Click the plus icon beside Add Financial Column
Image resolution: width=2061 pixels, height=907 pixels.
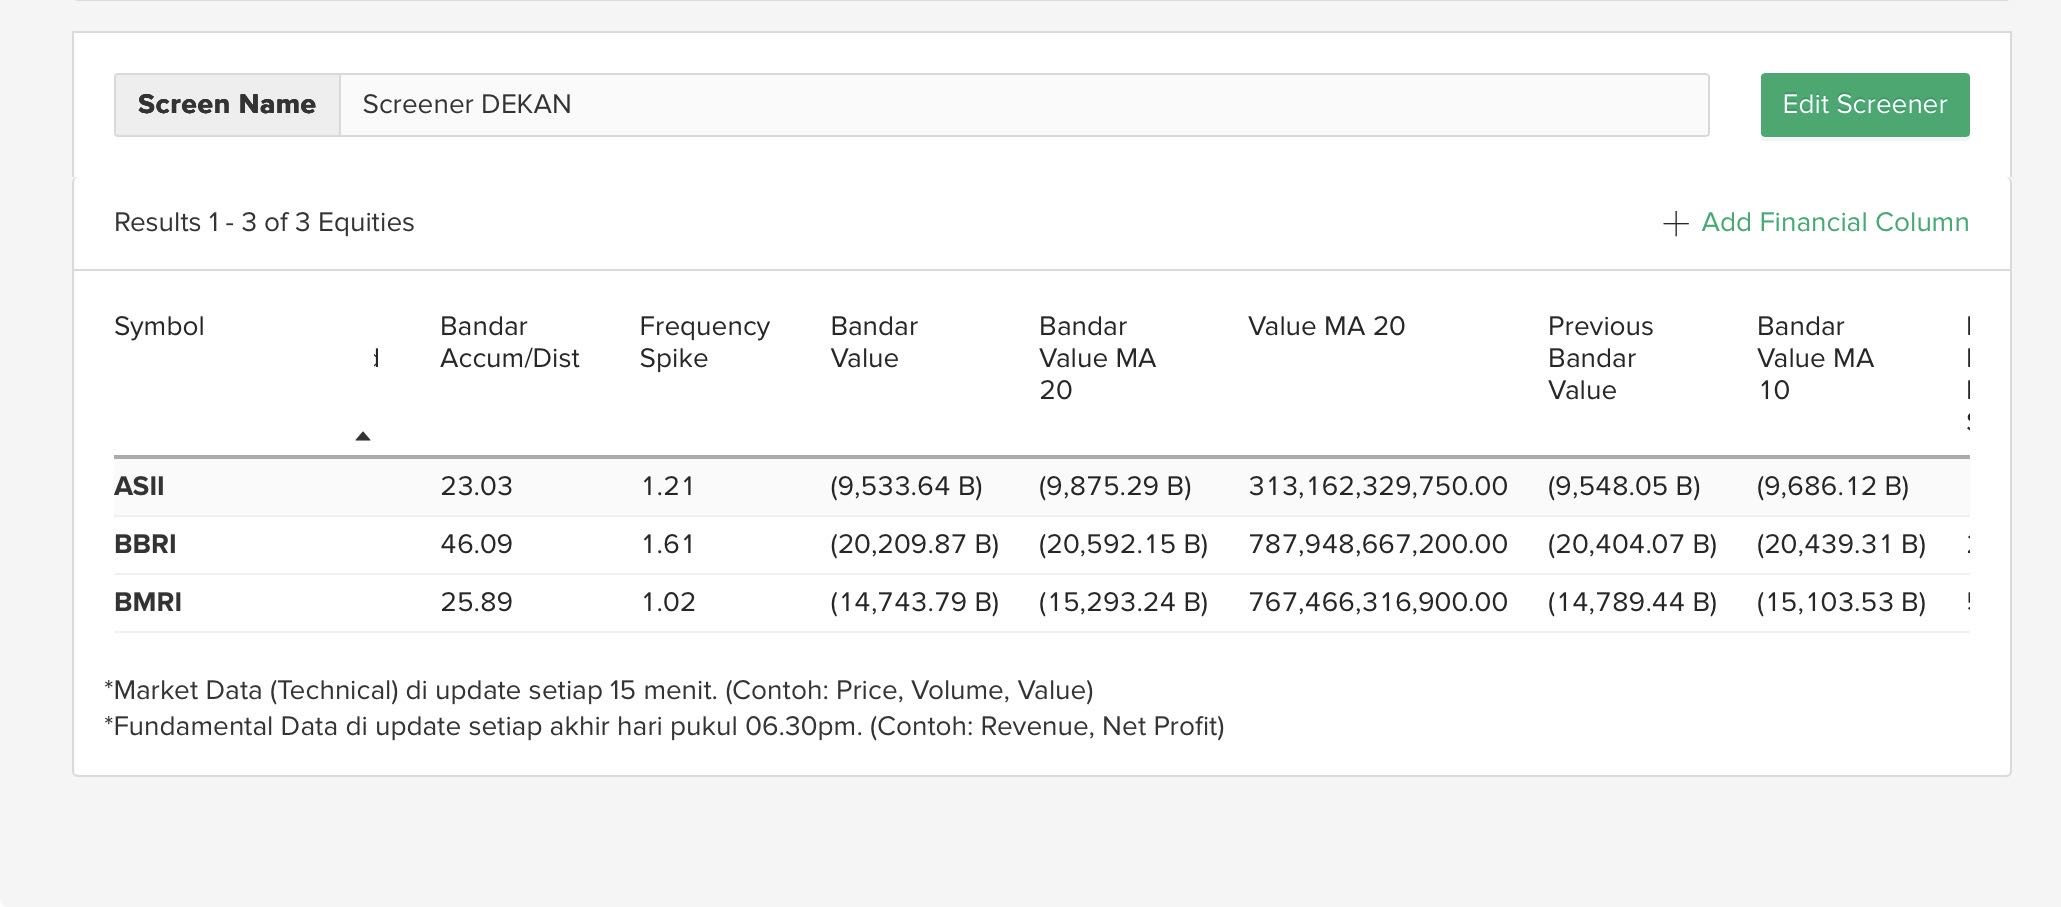point(1675,223)
